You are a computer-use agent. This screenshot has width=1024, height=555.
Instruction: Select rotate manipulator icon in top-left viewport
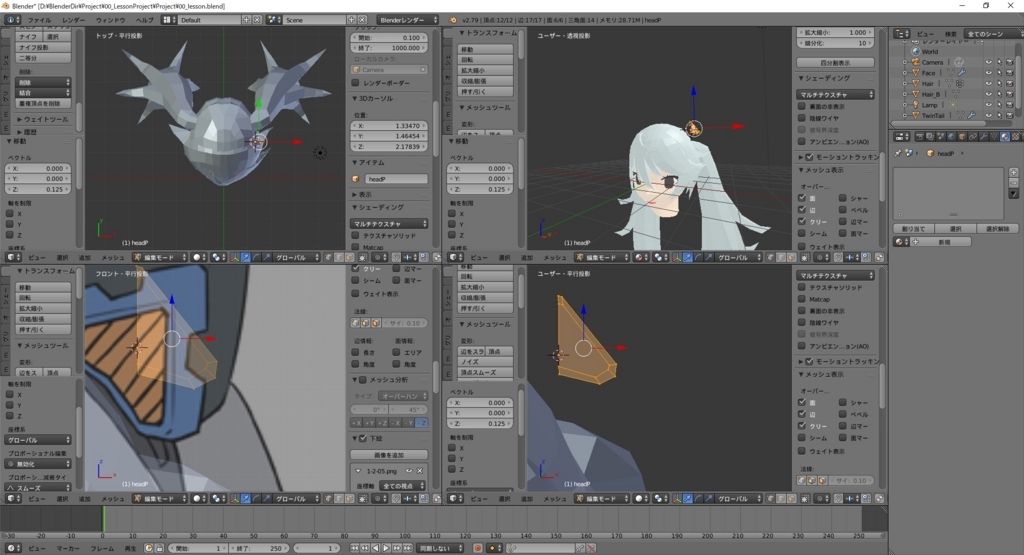(x=256, y=257)
